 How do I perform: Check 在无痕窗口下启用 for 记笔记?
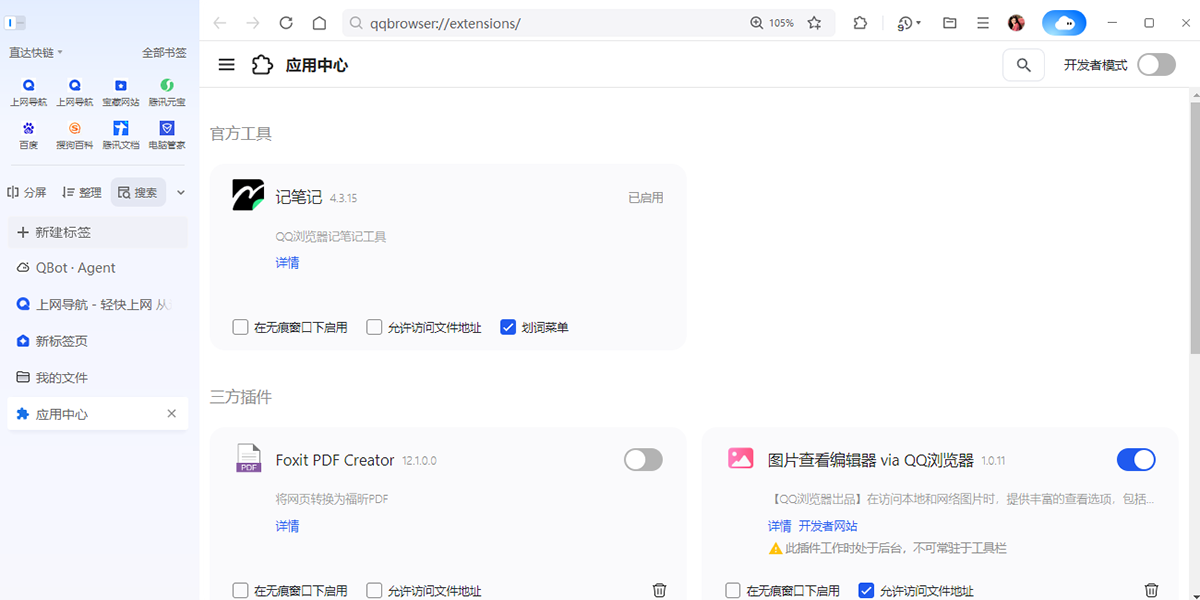(240, 327)
